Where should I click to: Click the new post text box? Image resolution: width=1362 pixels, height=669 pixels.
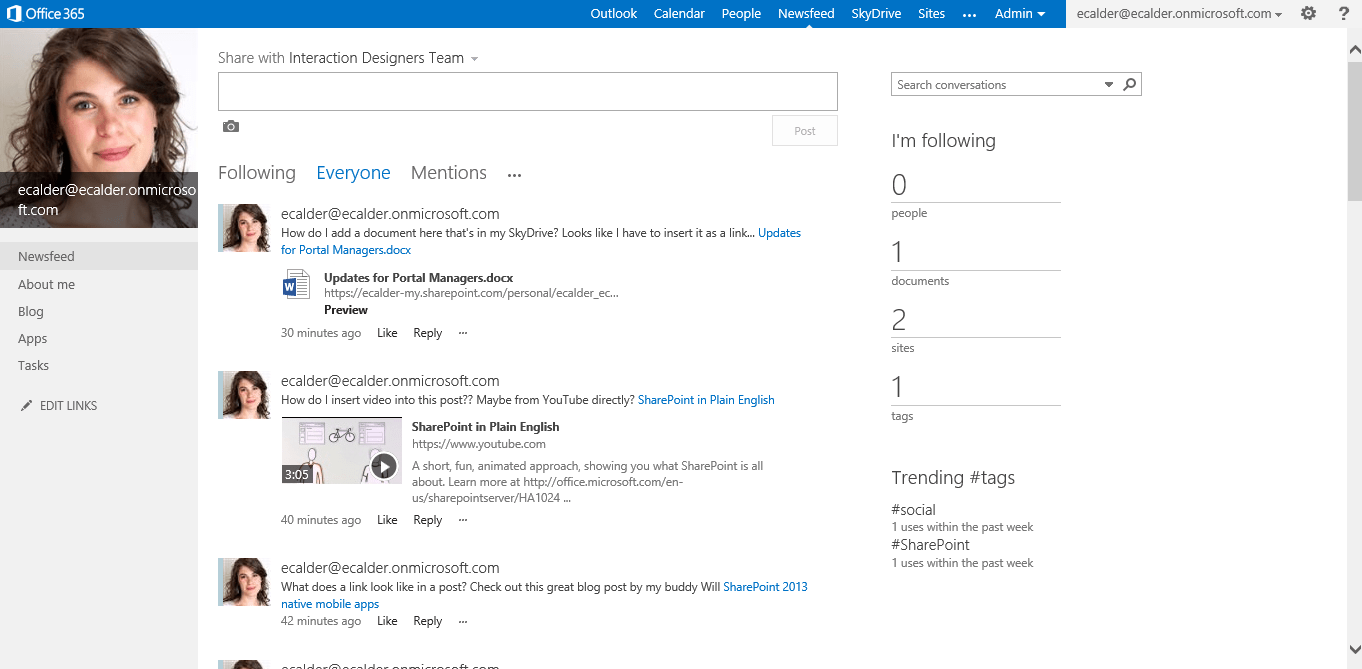[x=528, y=91]
